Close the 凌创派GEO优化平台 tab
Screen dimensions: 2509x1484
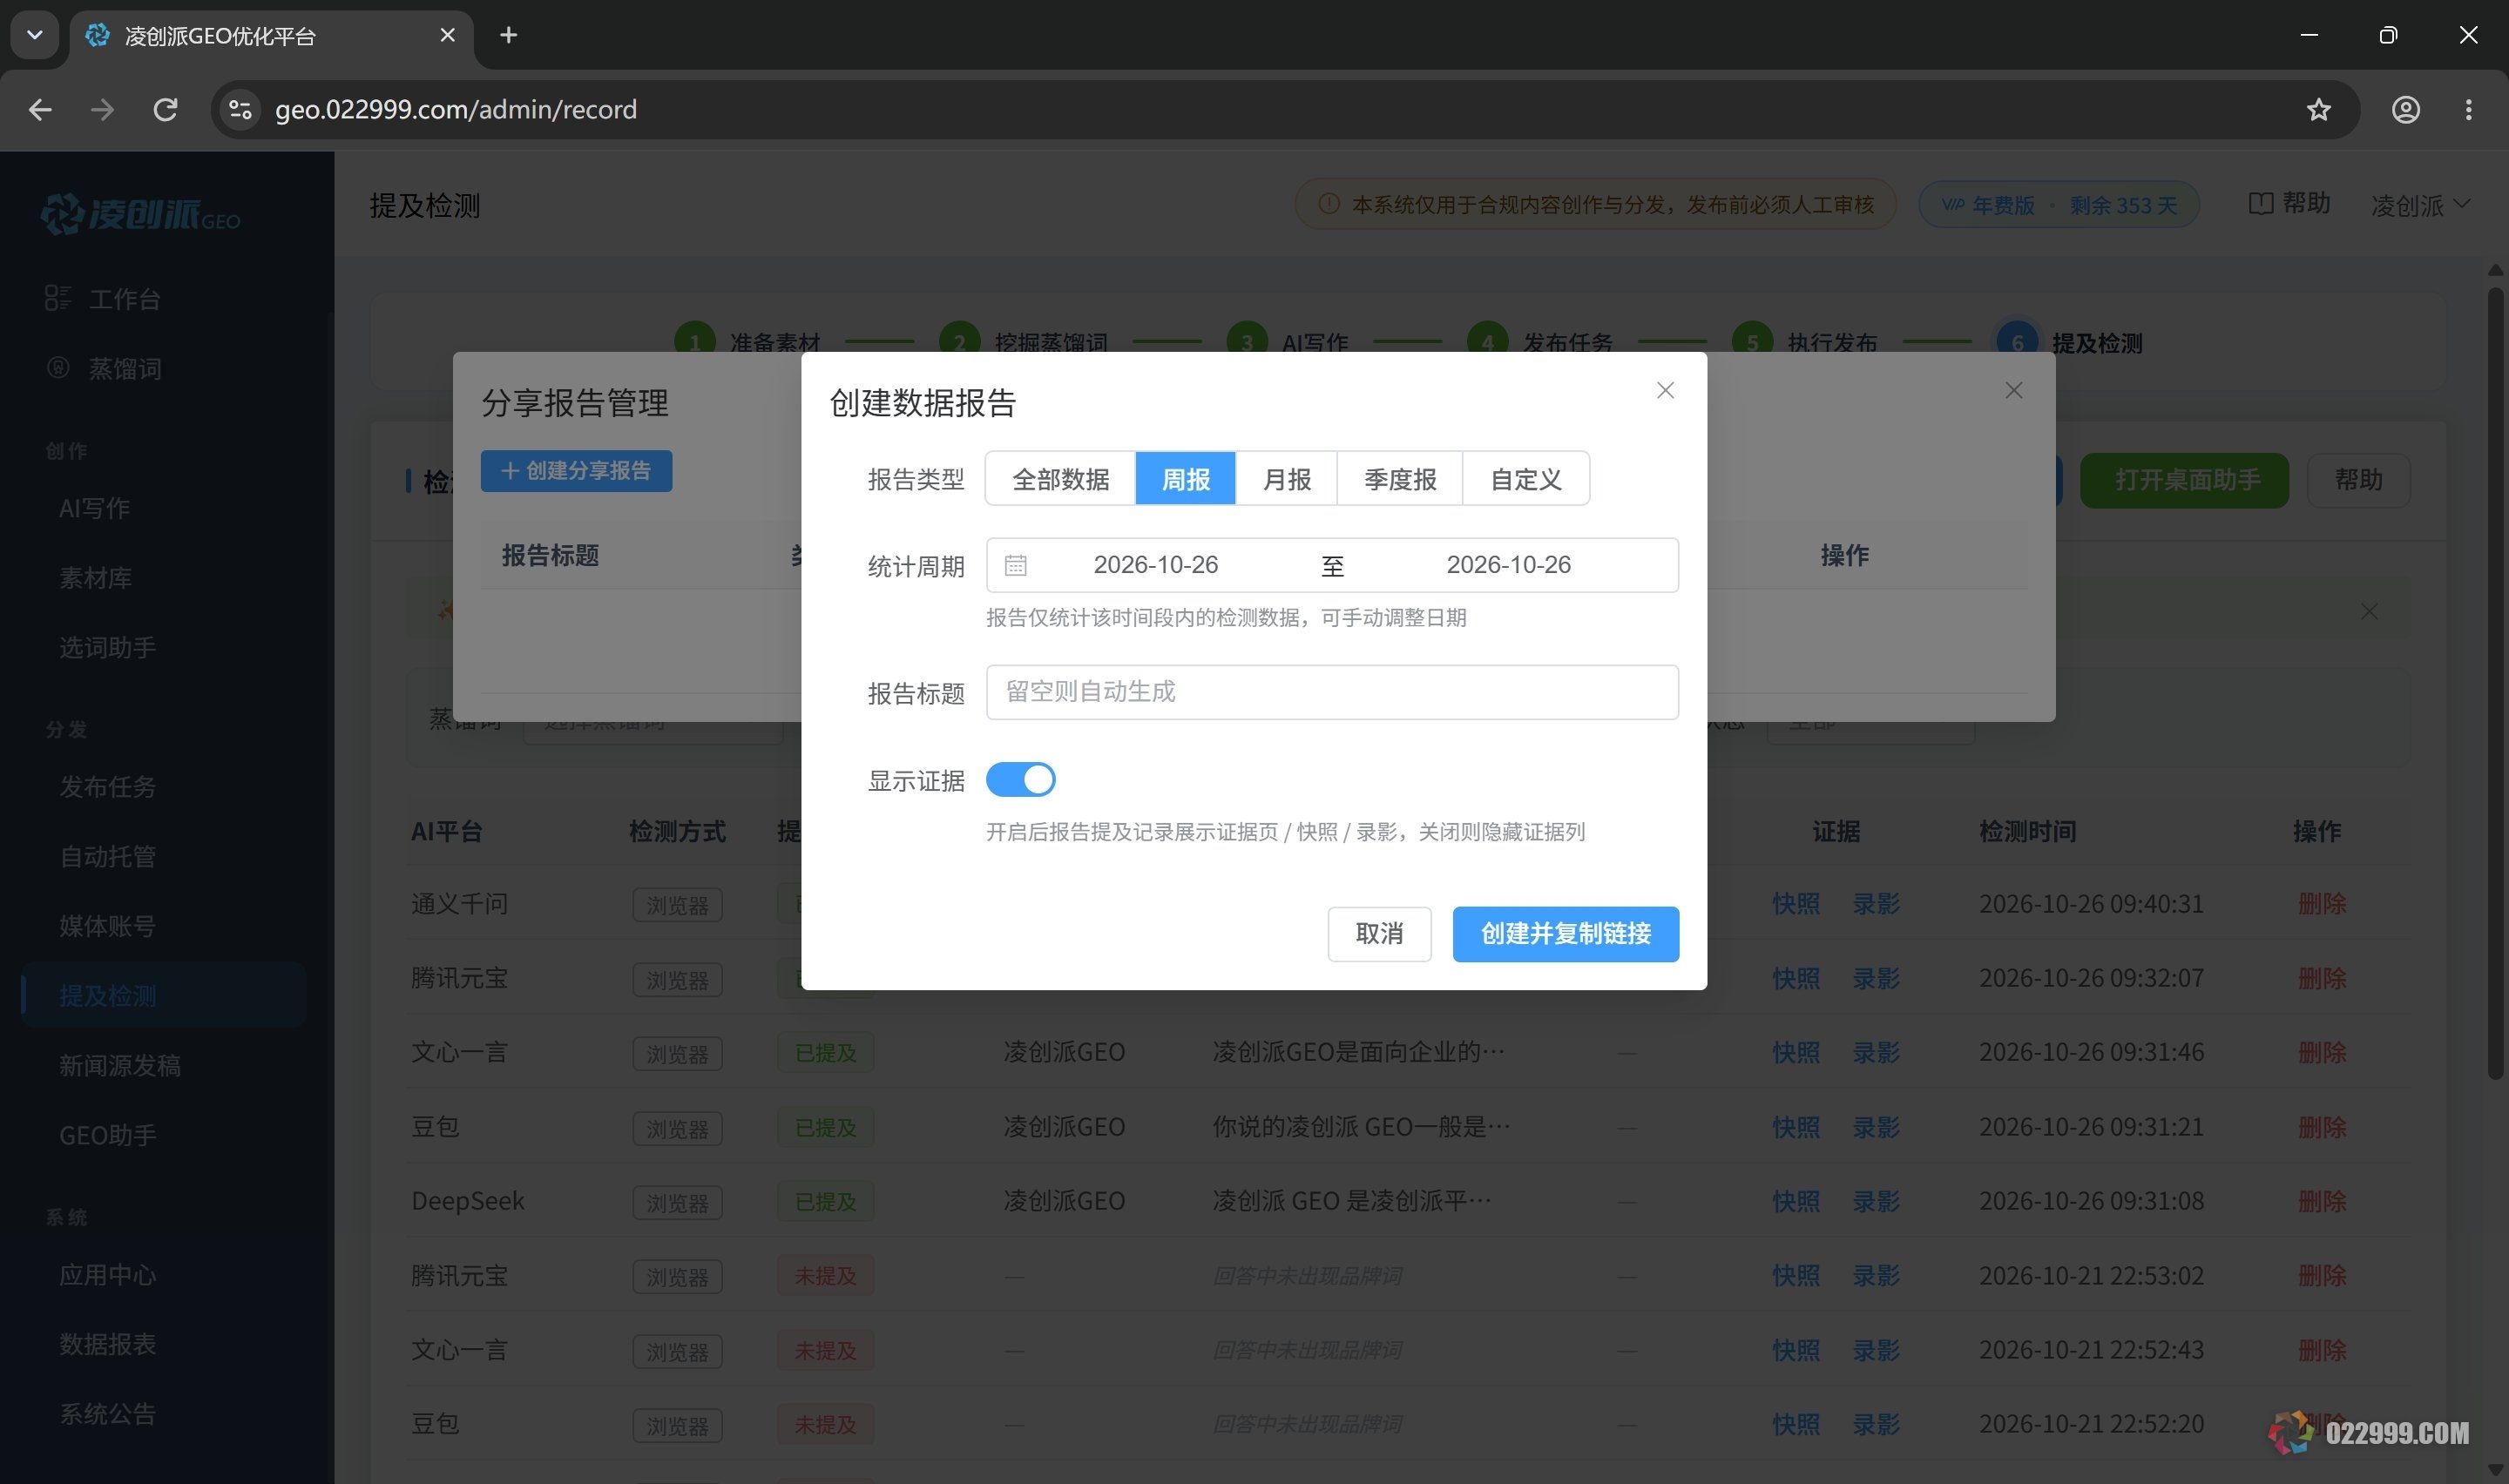point(447,35)
